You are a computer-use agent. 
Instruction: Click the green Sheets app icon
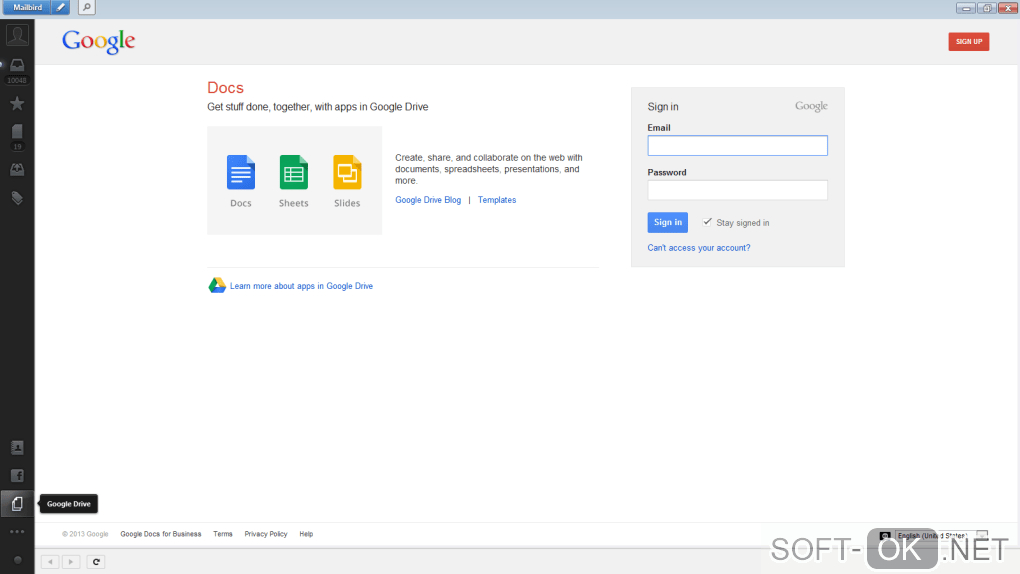point(293,172)
